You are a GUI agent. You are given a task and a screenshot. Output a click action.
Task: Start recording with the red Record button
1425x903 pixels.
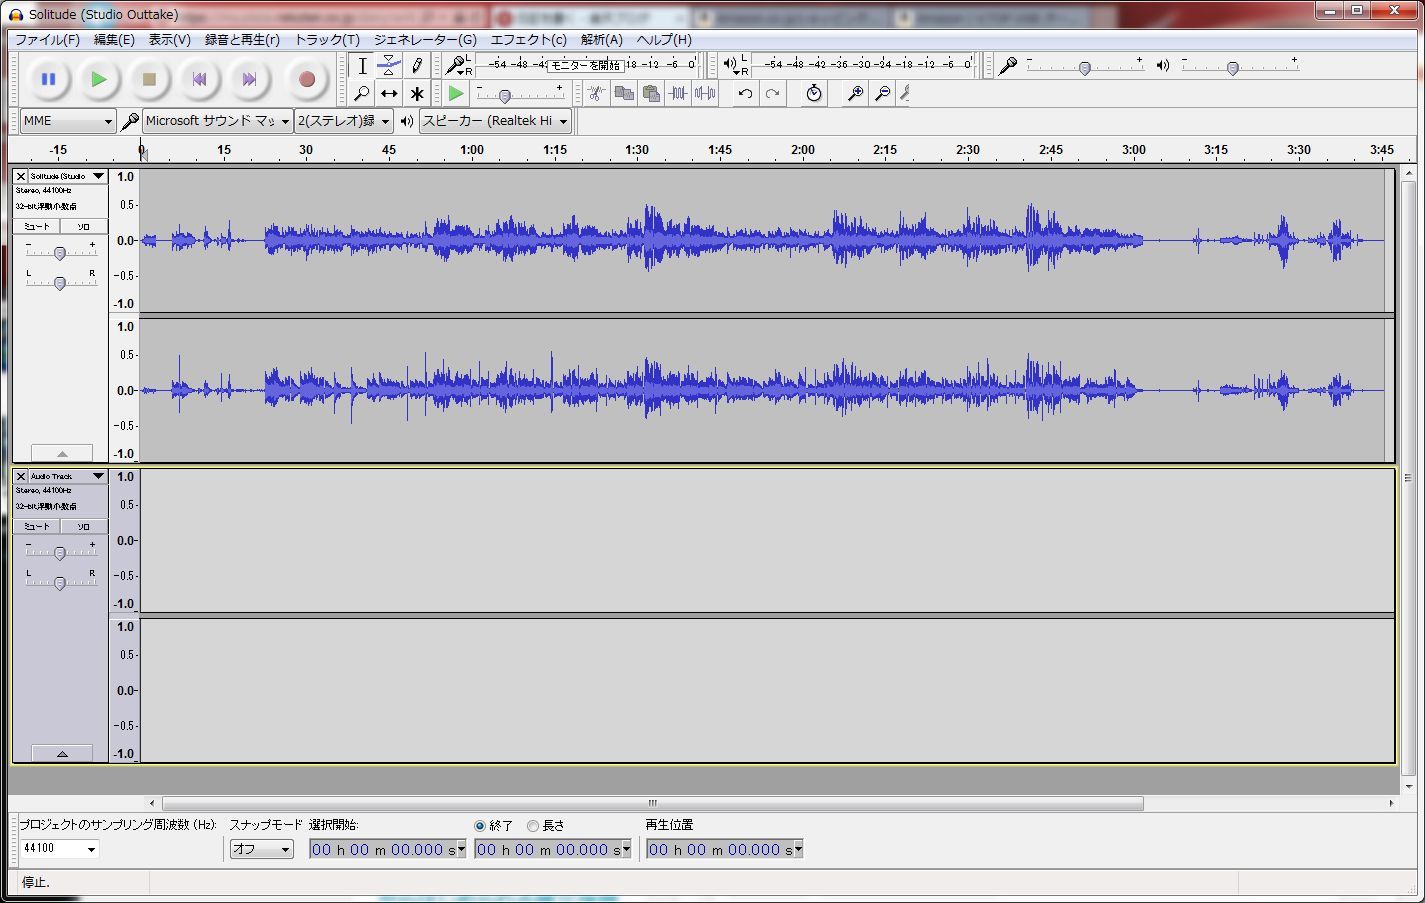point(307,79)
